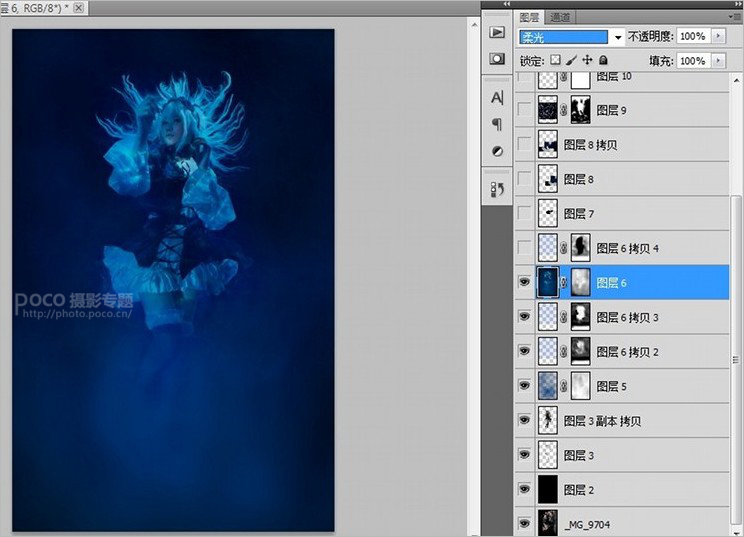This screenshot has height=537, width=744.
Task: Show the 图层 9 layer
Action: coord(523,110)
